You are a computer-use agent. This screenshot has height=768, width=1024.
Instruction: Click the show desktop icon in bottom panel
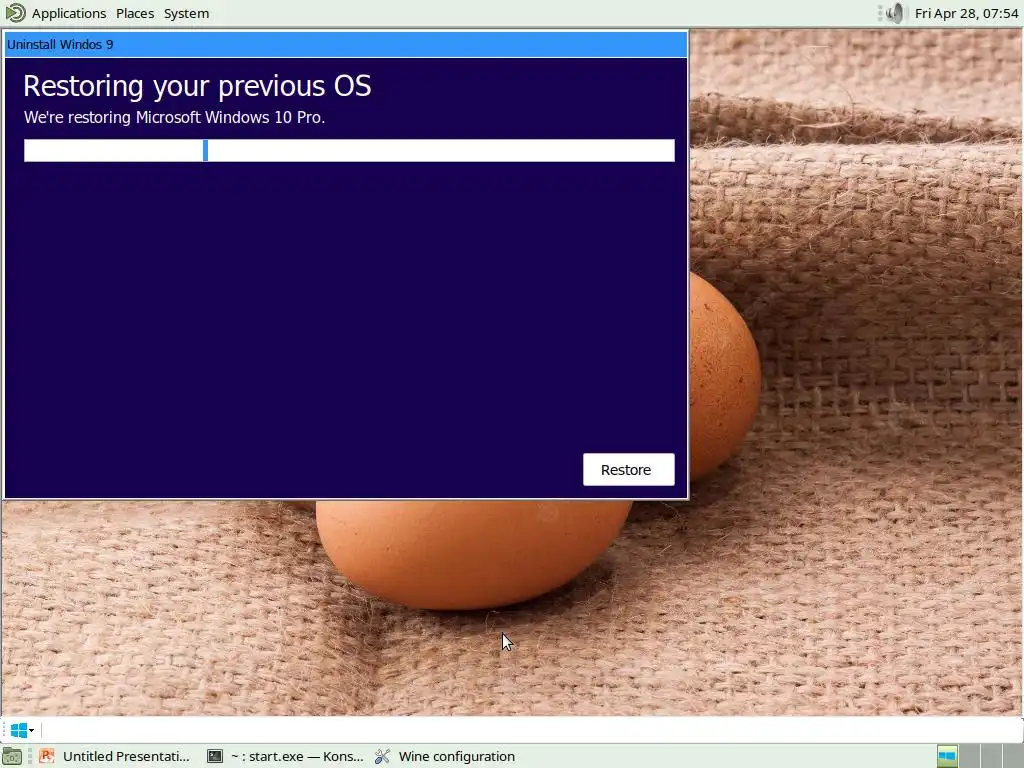(x=12, y=756)
